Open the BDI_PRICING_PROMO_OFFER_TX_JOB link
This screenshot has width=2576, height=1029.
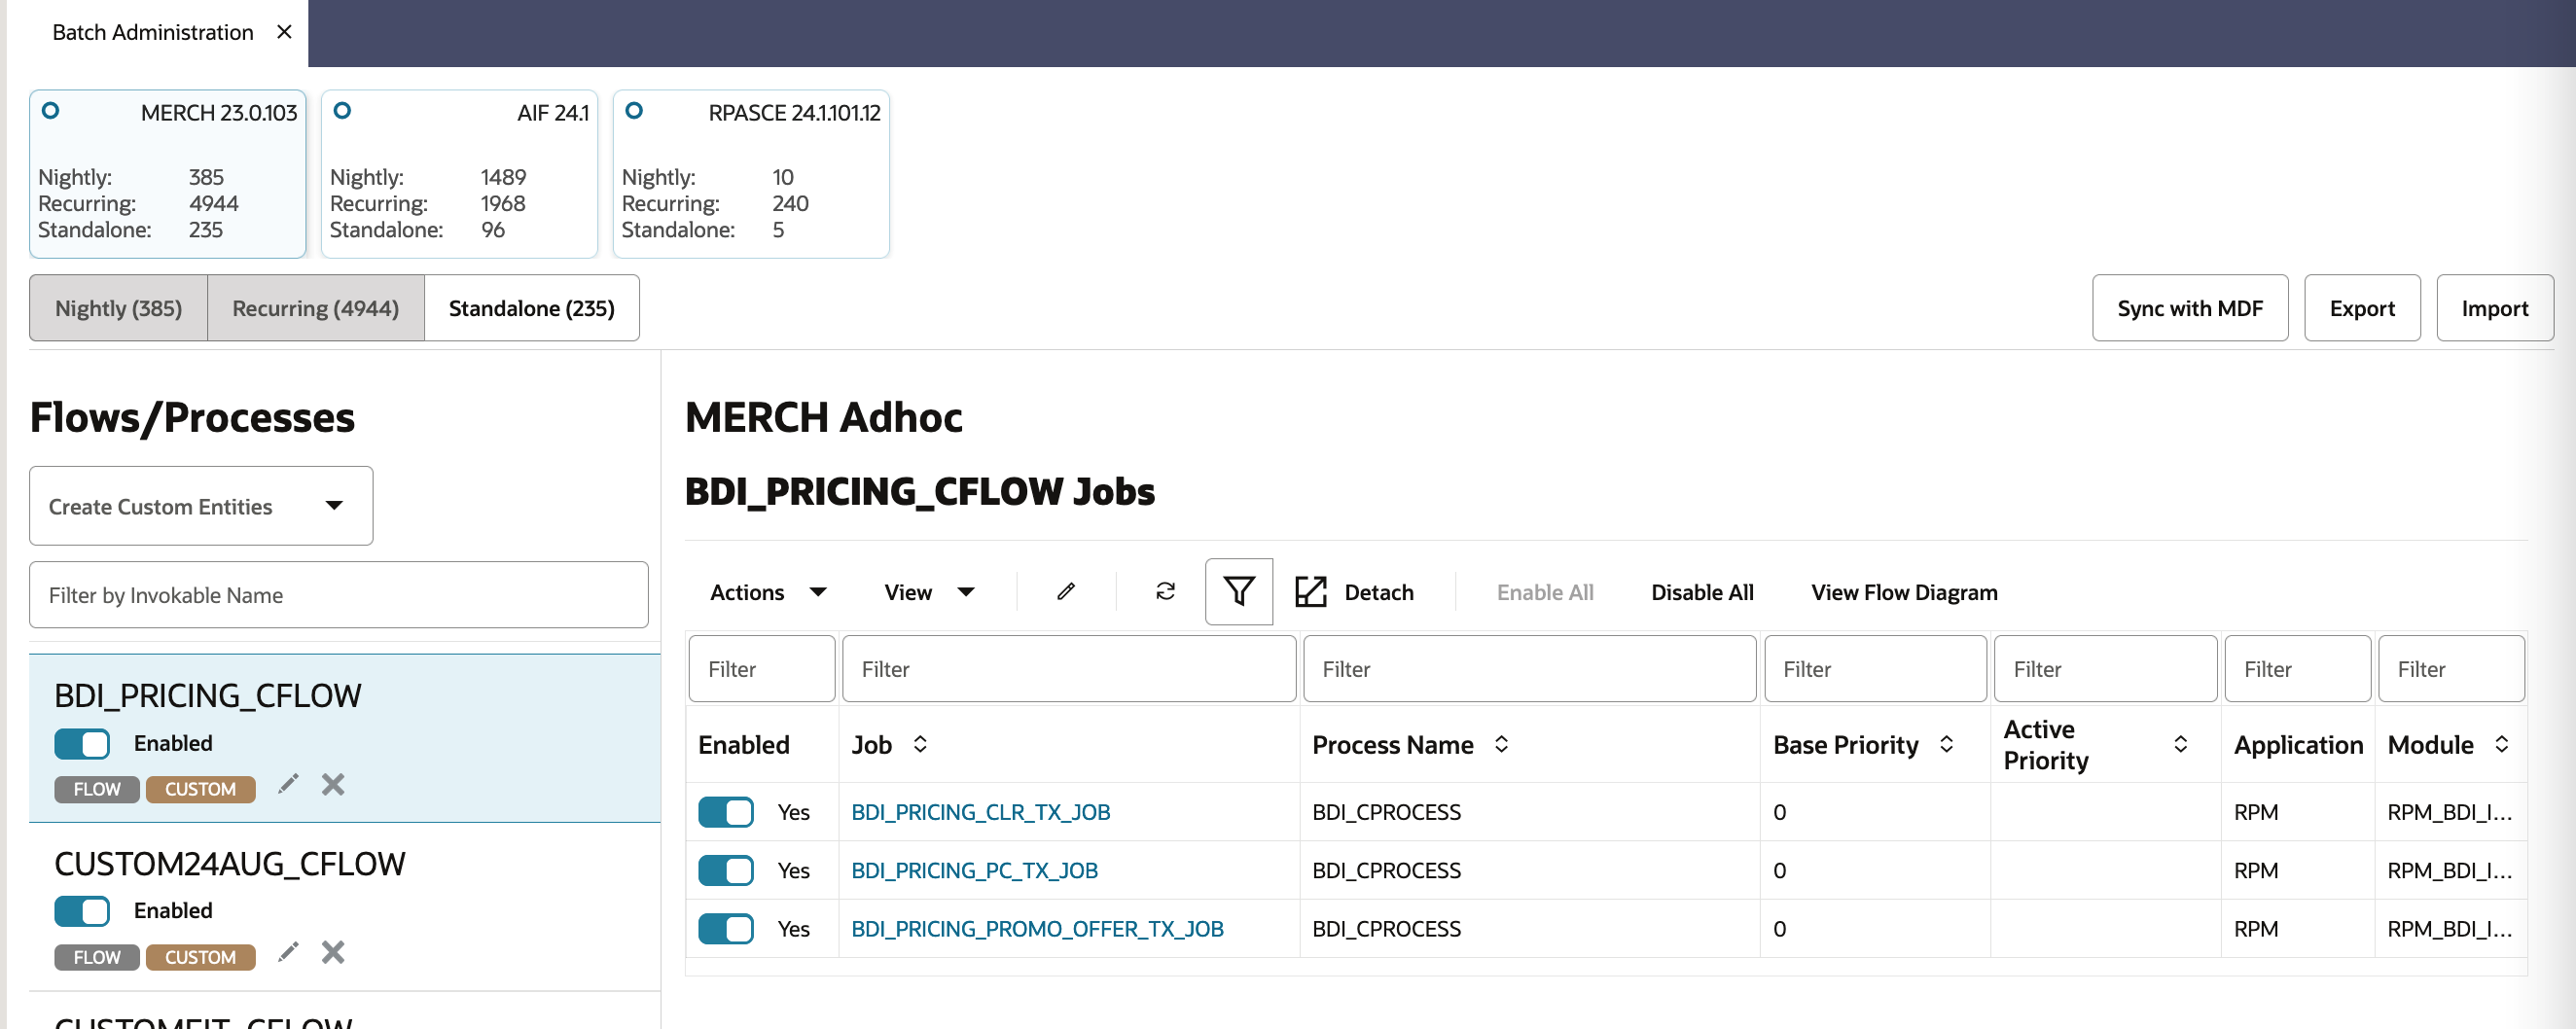click(x=1037, y=929)
